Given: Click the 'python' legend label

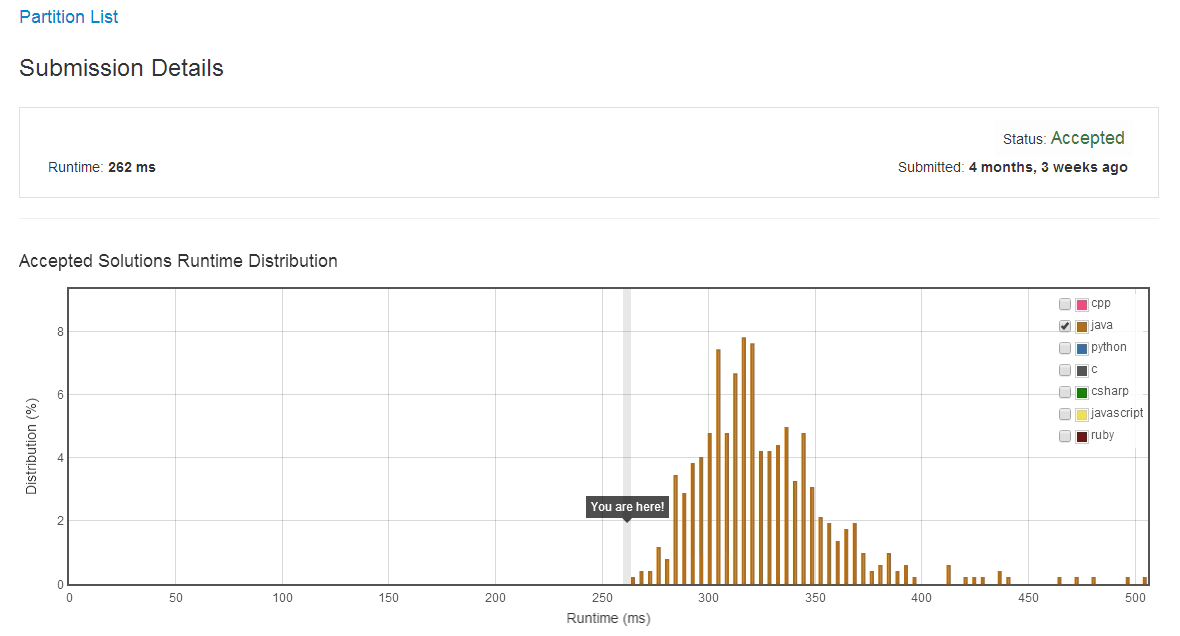Looking at the screenshot, I should 1109,347.
